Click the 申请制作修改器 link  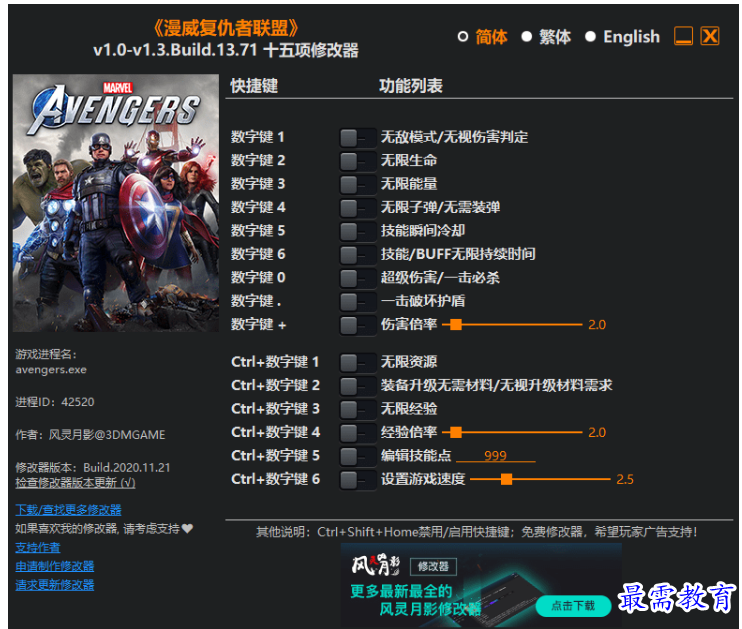click(x=54, y=566)
